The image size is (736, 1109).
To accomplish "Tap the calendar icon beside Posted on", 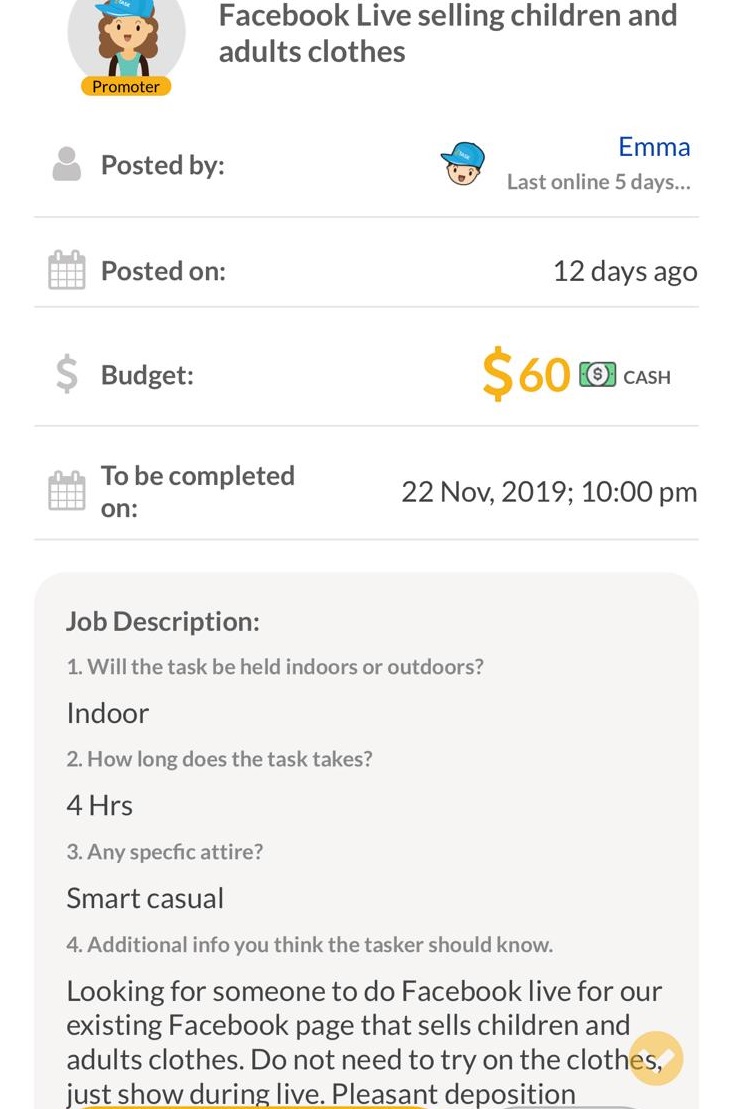I will pyautogui.click(x=66, y=271).
